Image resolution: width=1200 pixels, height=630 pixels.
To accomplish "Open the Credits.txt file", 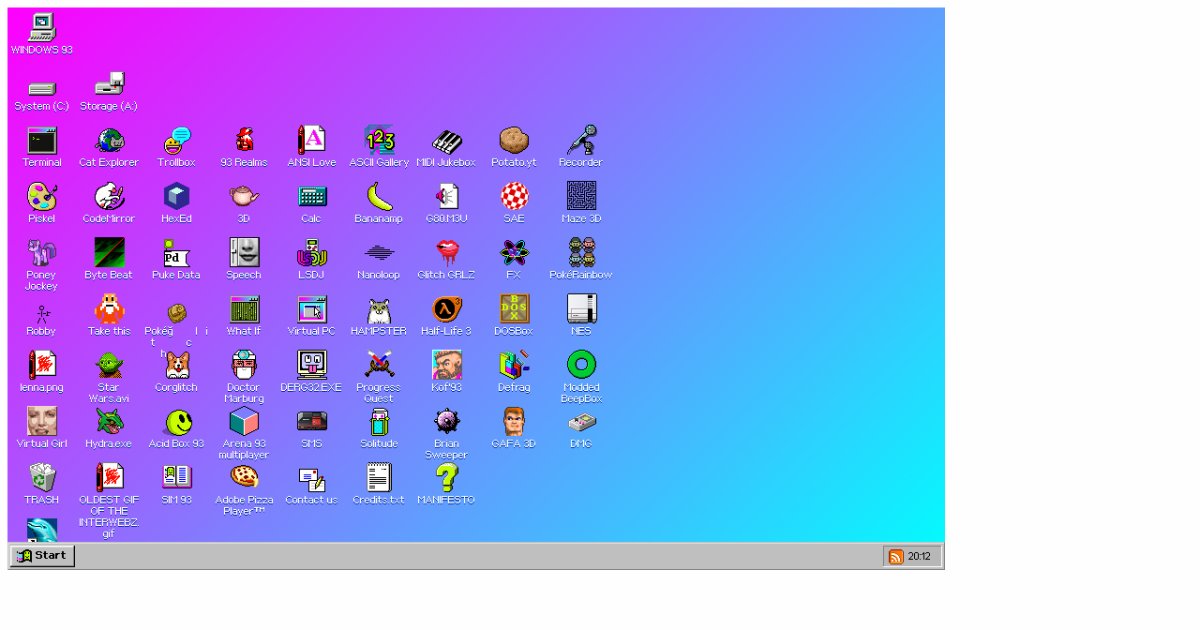I will (379, 479).
